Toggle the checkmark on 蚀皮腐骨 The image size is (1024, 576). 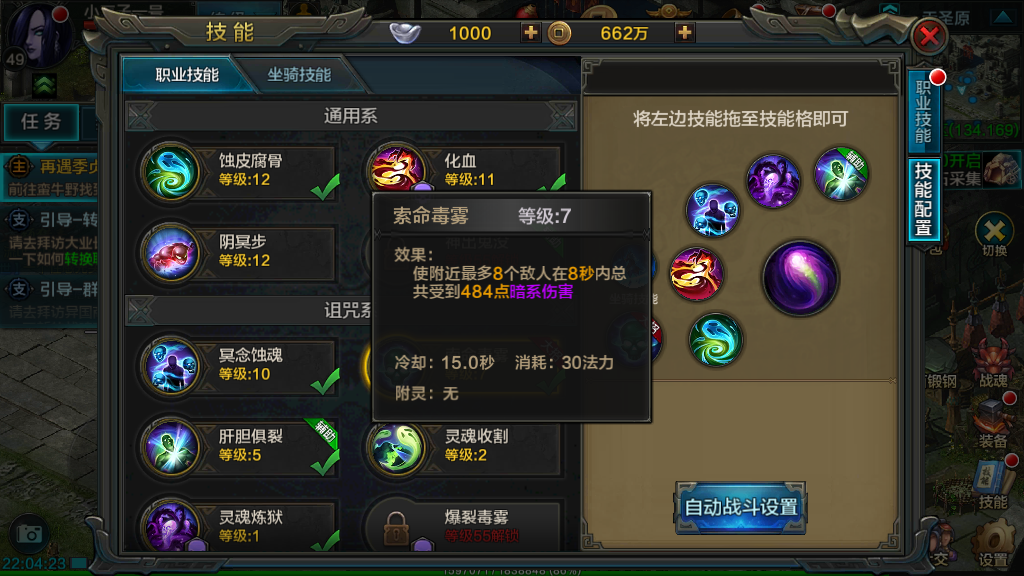coord(325,187)
